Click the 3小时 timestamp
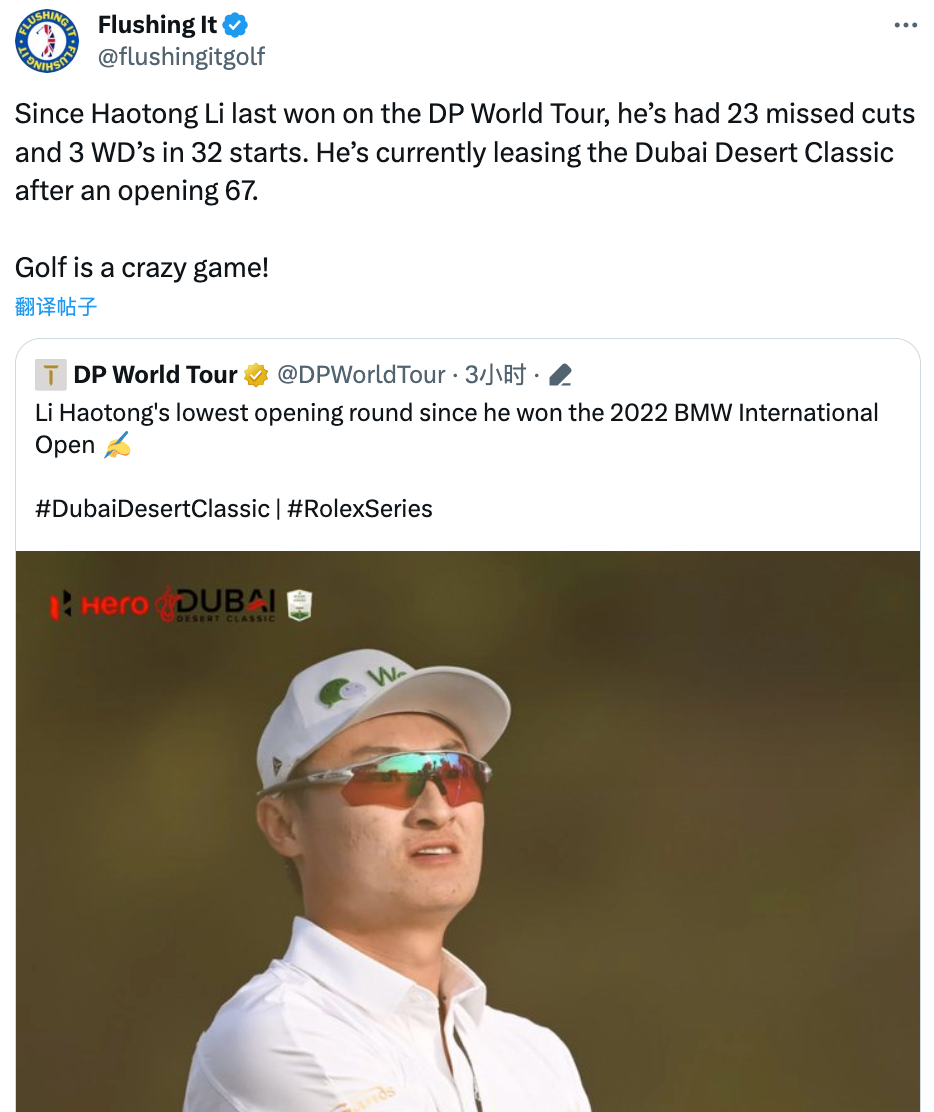This screenshot has width=934, height=1112. point(495,375)
